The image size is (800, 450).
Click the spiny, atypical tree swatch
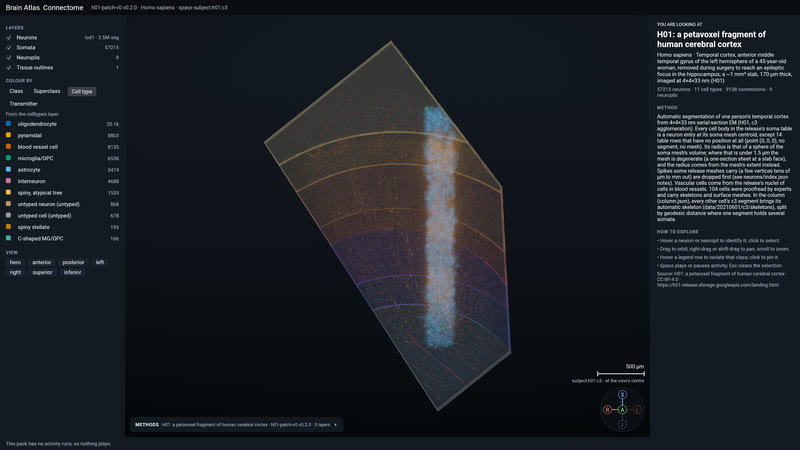tap(8, 192)
